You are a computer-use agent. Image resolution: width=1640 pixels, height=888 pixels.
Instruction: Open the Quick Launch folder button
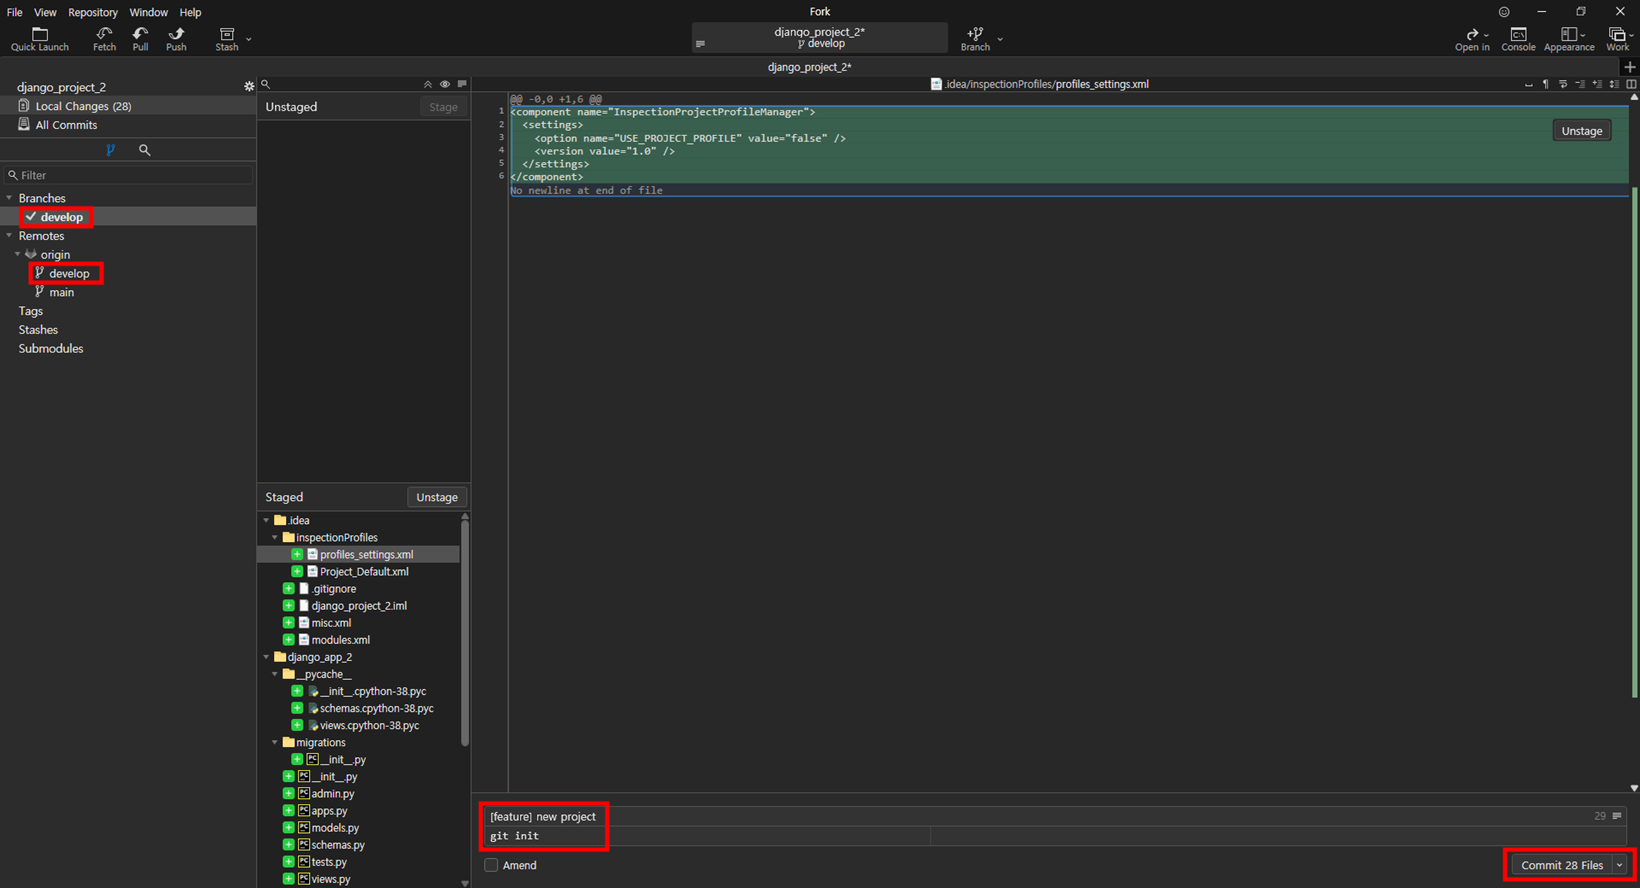pyautogui.click(x=40, y=39)
